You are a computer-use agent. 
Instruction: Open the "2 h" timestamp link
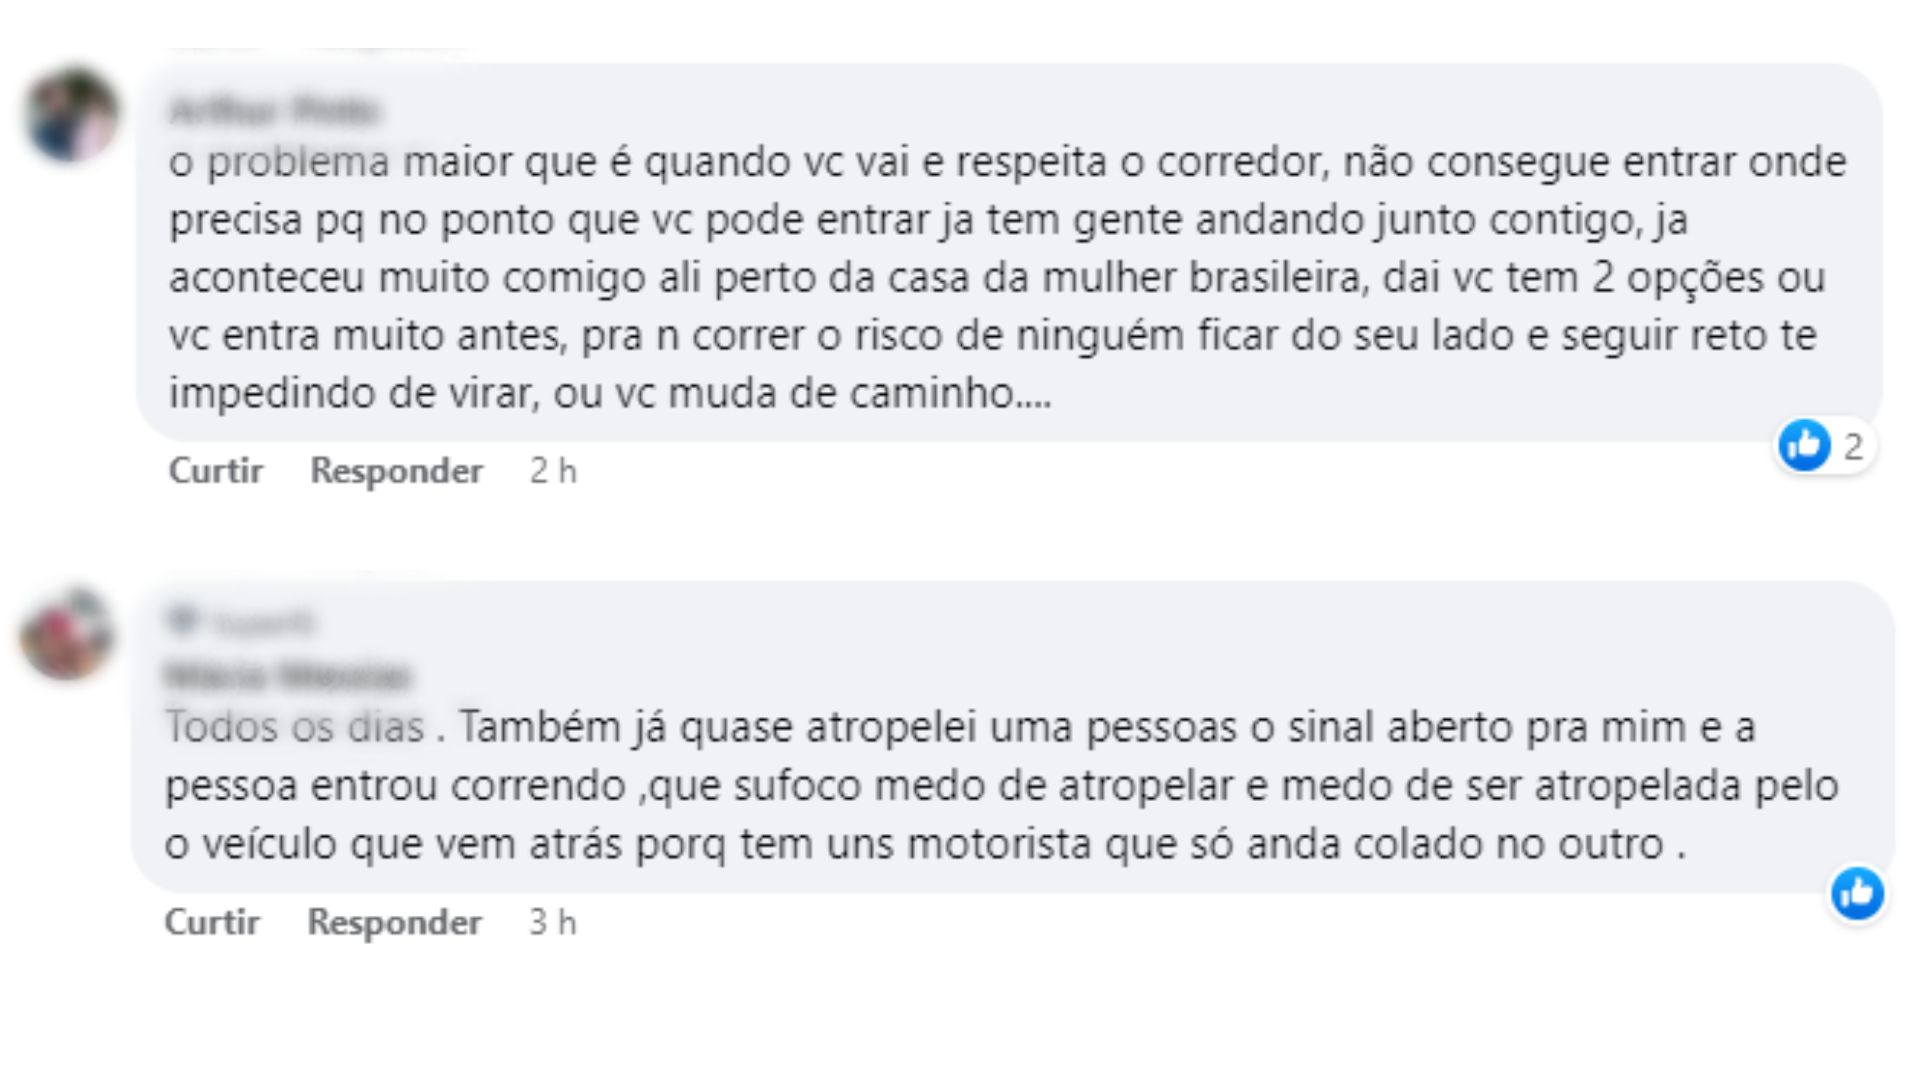coord(553,471)
